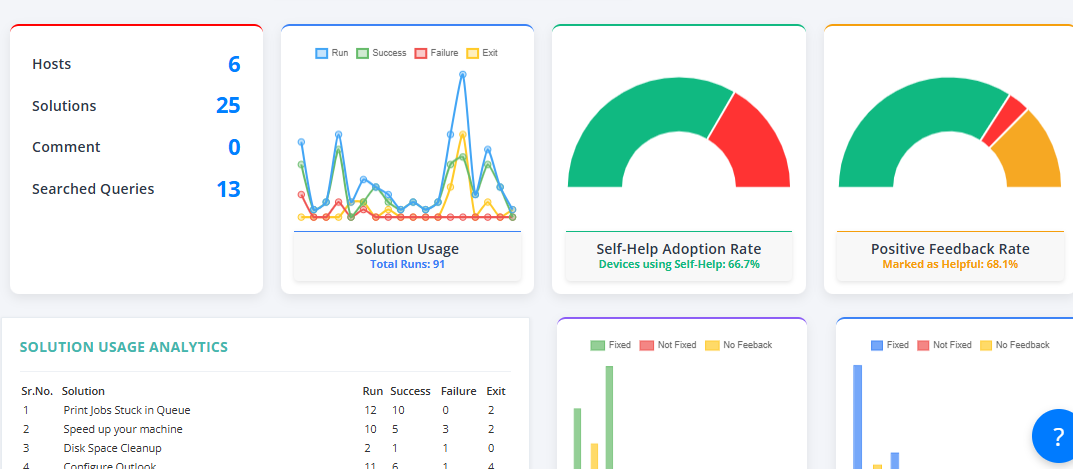
Task: Click the Searched Queries label
Action: (93, 189)
